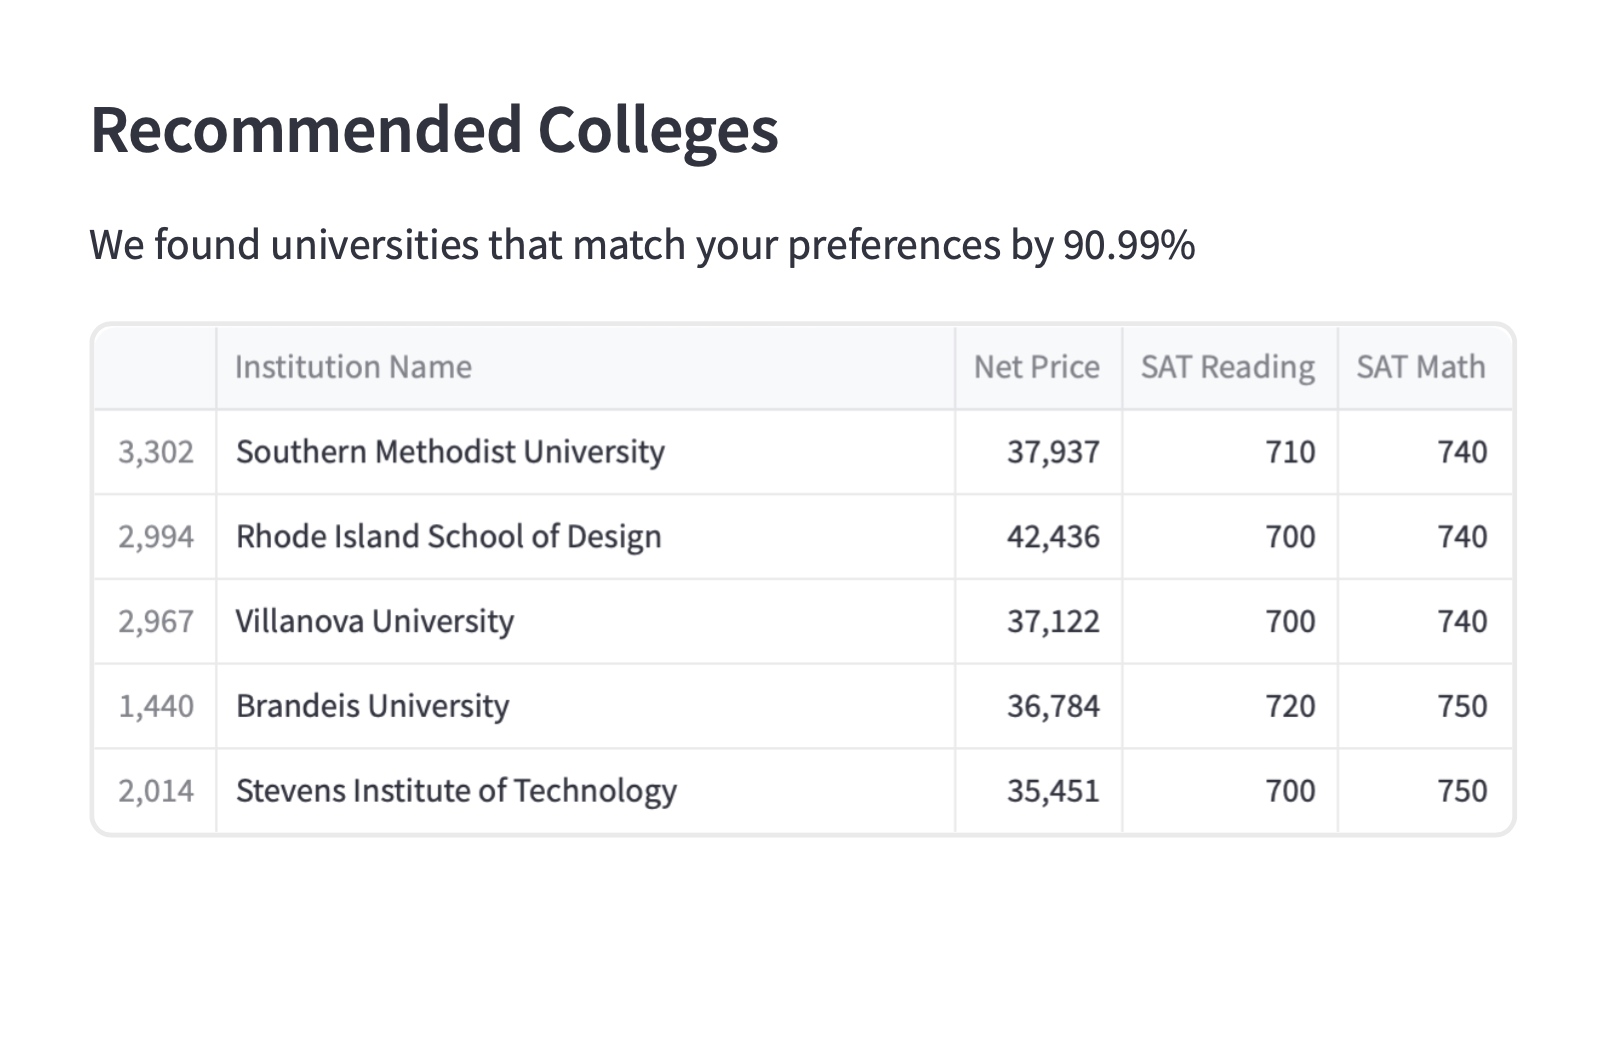The height and width of the screenshot is (1042, 1608).
Task: Click row index 2,994
Action: tap(155, 537)
